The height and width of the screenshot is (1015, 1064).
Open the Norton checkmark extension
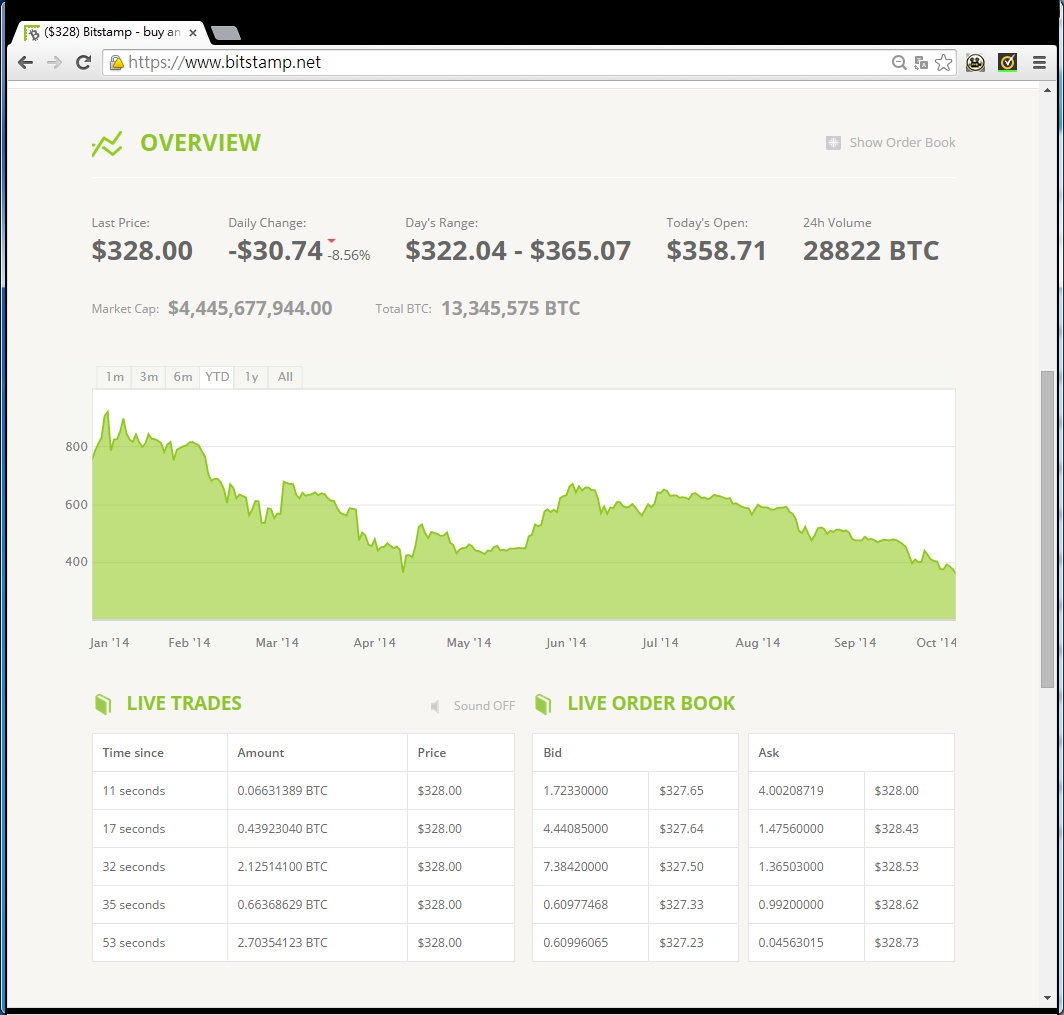[x=1008, y=62]
